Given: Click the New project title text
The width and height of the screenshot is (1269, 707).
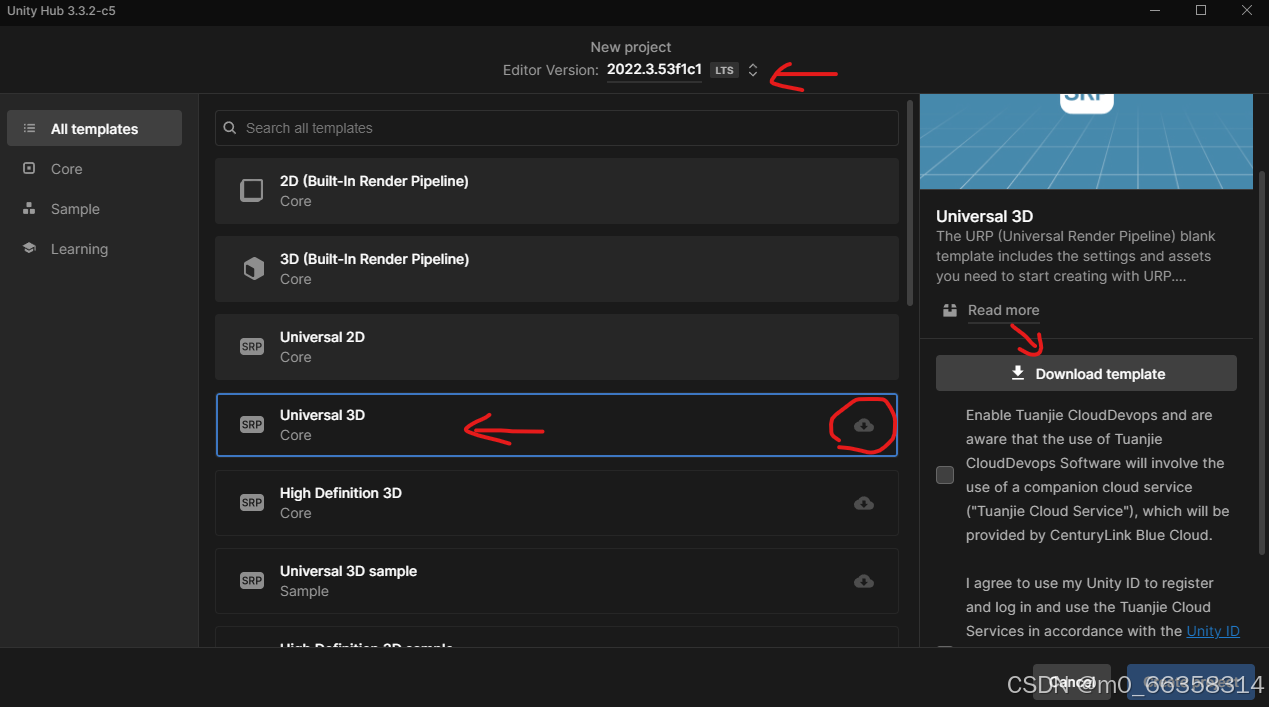Looking at the screenshot, I should pyautogui.click(x=631, y=47).
